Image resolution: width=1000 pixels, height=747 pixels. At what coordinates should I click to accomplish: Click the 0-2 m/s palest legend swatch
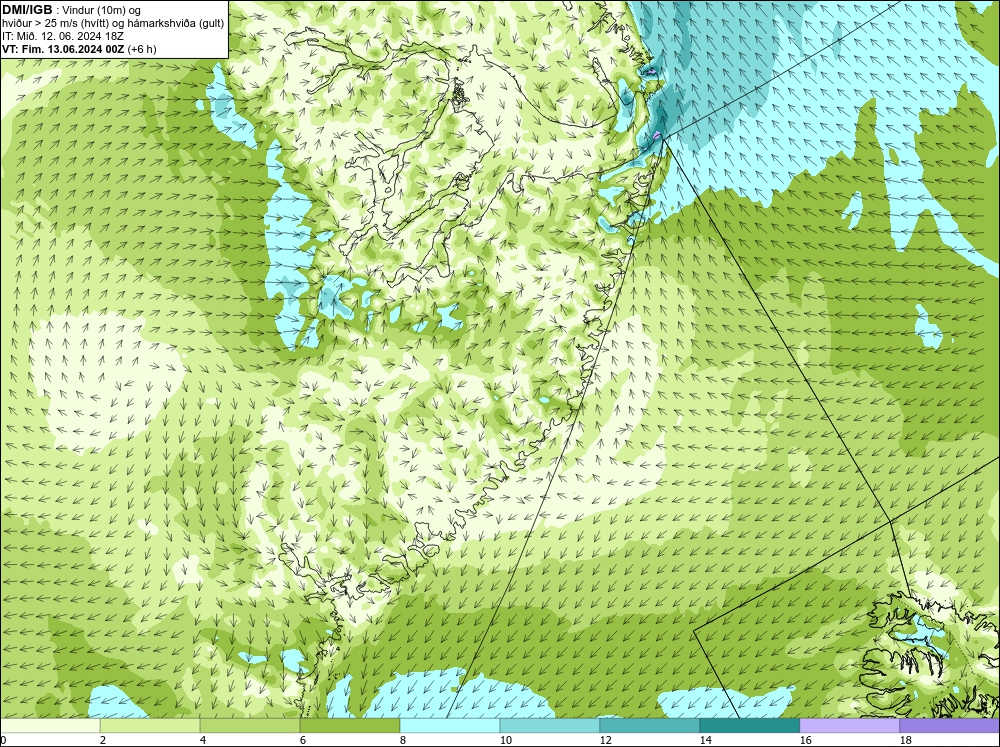50,725
